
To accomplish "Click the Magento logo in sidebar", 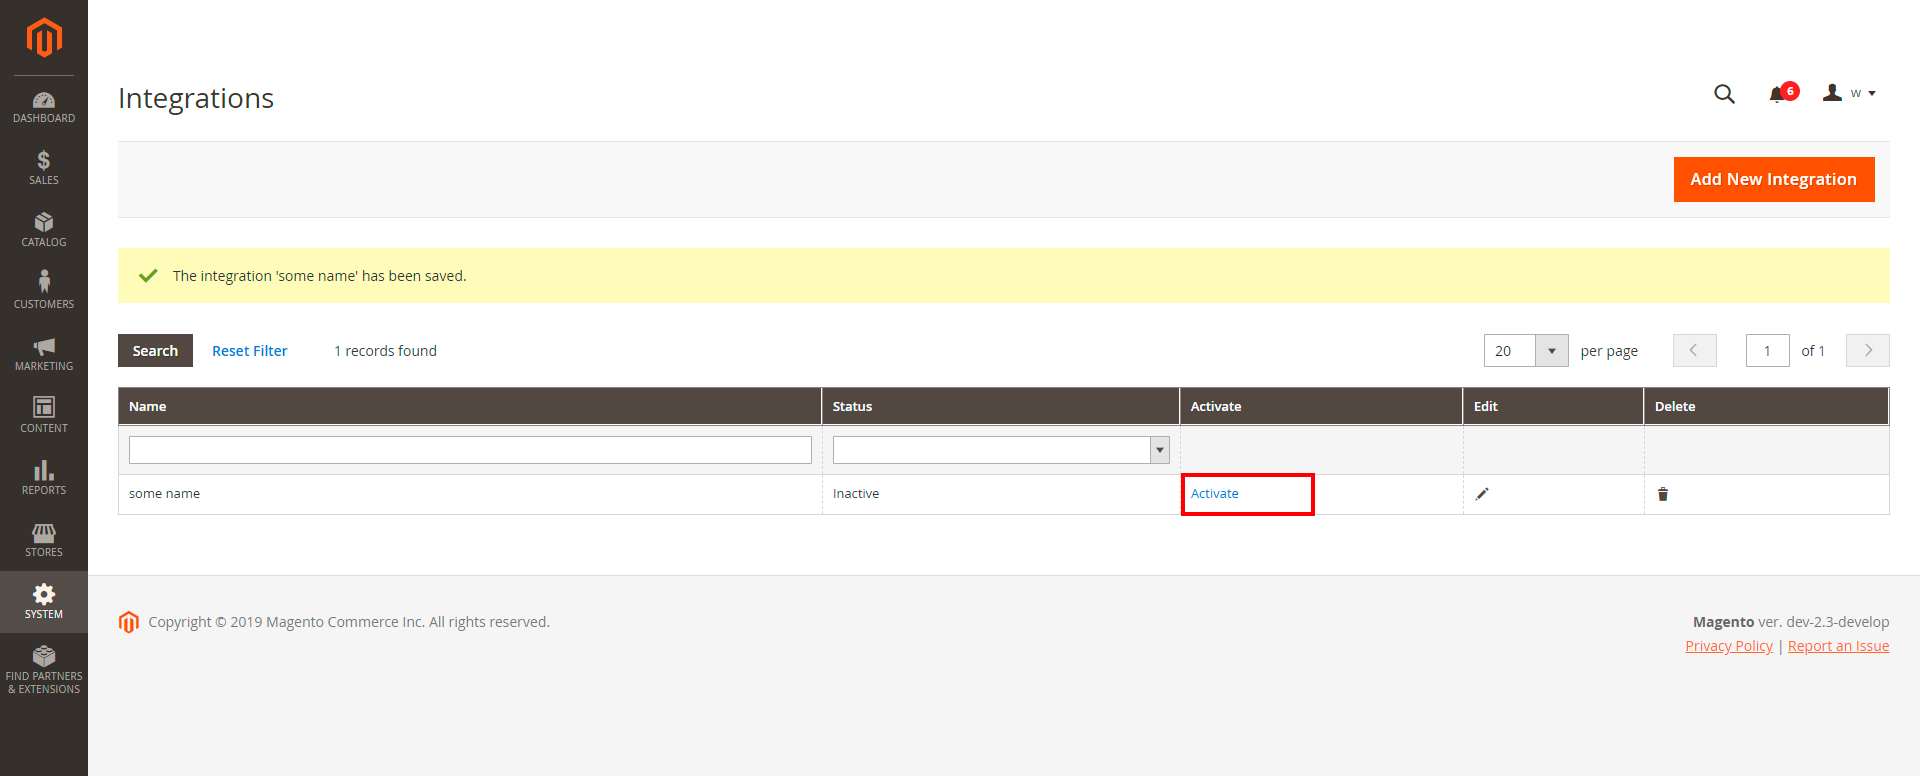I will (44, 38).
